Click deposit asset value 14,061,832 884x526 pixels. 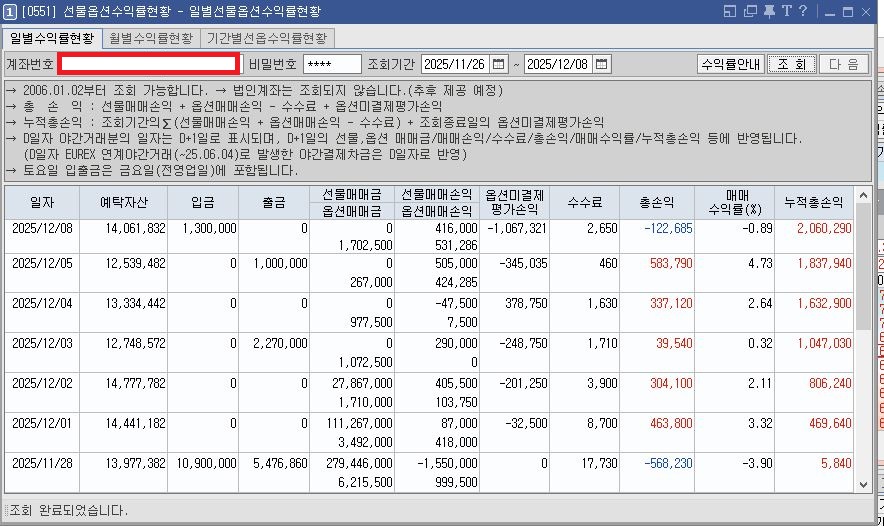pos(135,228)
